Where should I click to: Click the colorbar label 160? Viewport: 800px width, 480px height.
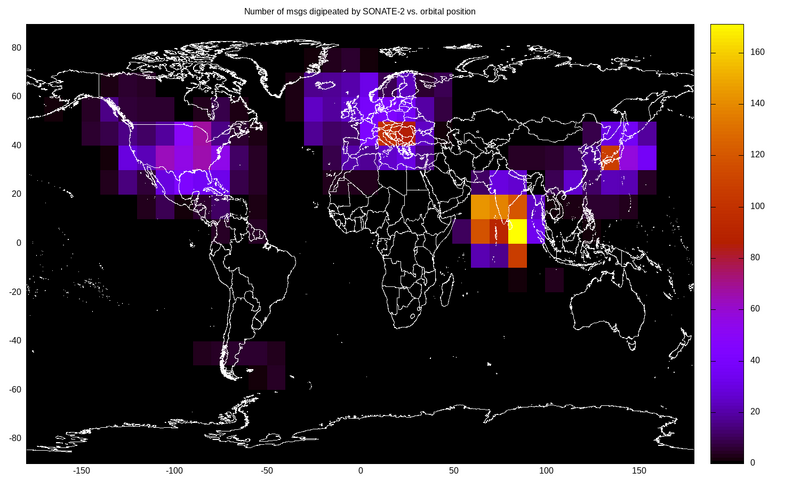pyautogui.click(x=759, y=51)
